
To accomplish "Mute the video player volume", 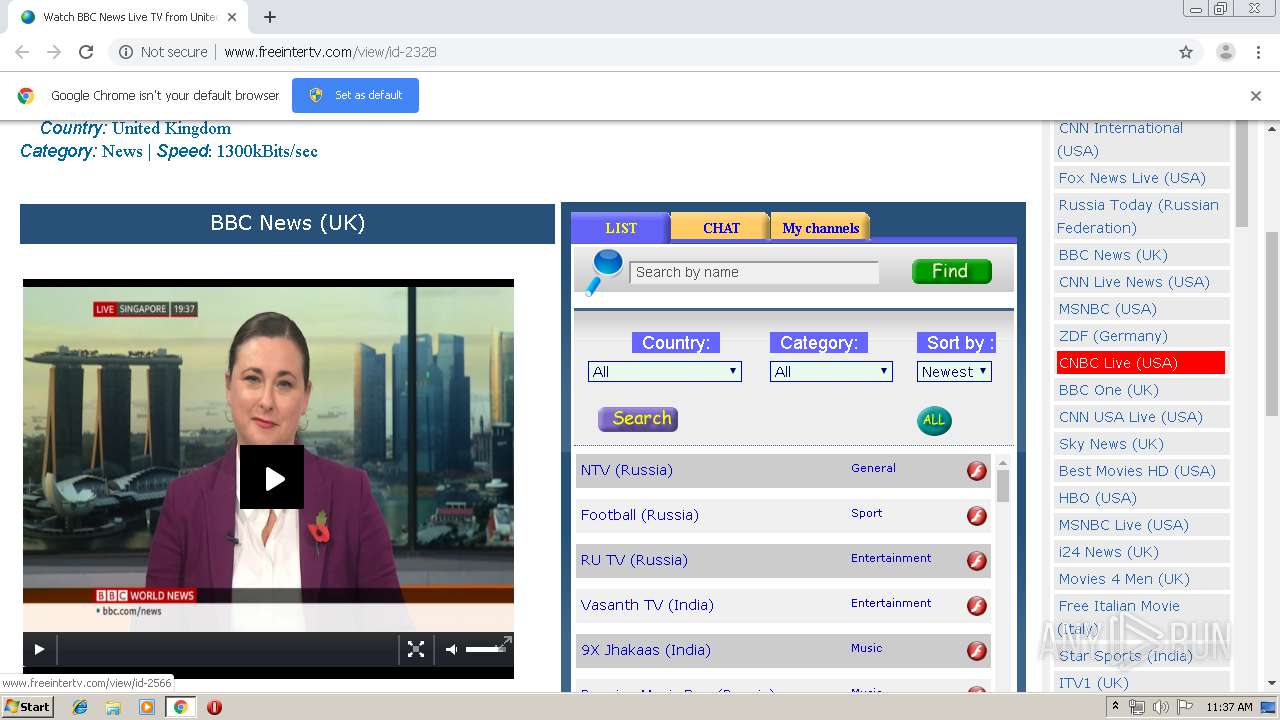I will tap(452, 649).
